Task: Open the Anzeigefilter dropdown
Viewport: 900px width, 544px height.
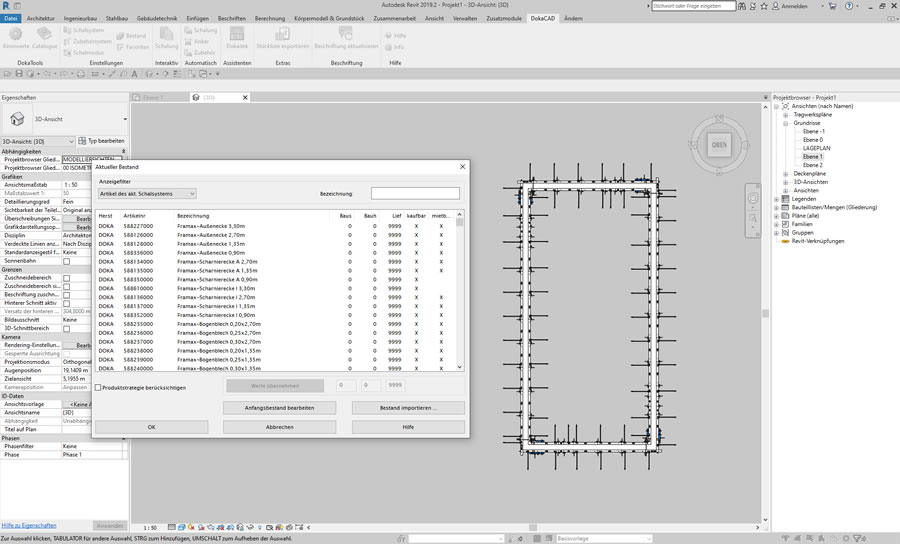Action: click(x=147, y=194)
